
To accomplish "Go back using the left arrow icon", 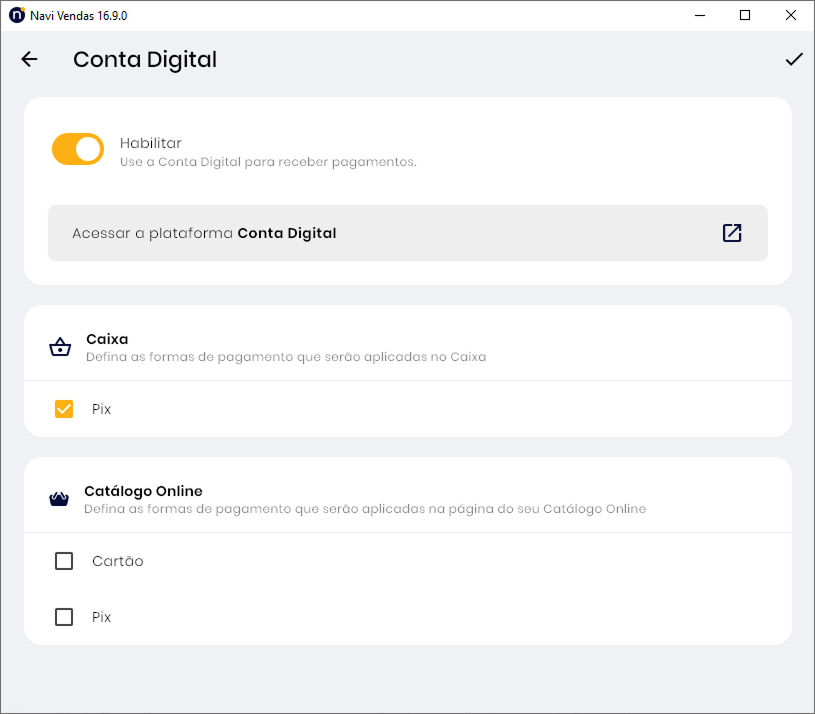I will point(29,59).
